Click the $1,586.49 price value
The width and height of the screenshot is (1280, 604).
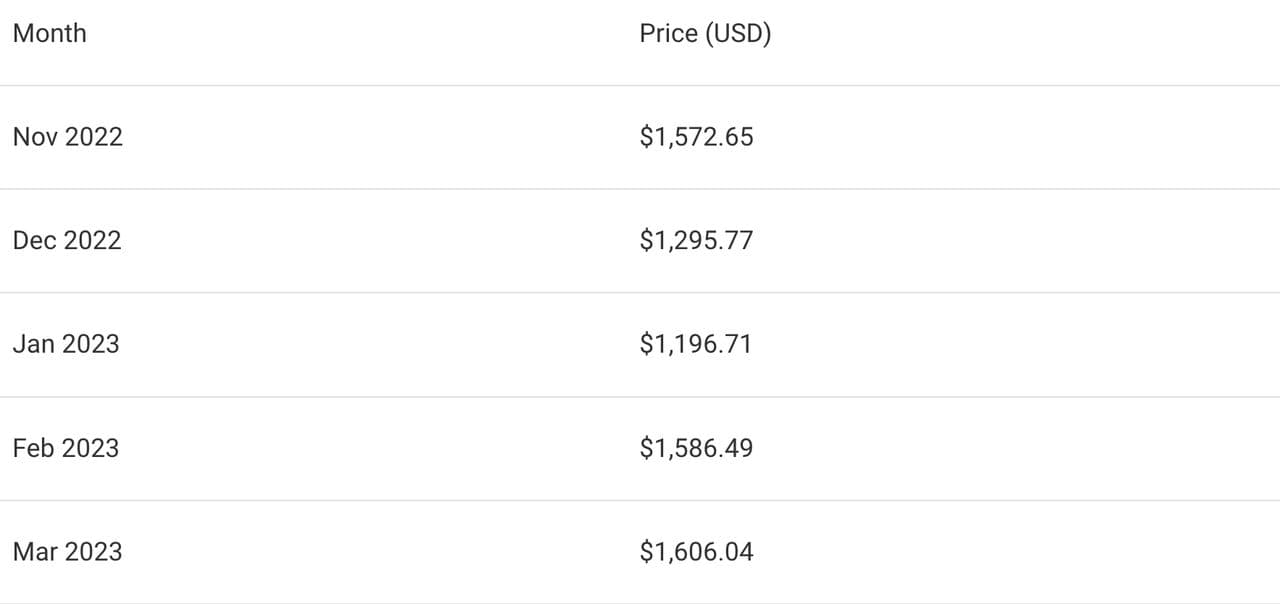pyautogui.click(x=696, y=448)
